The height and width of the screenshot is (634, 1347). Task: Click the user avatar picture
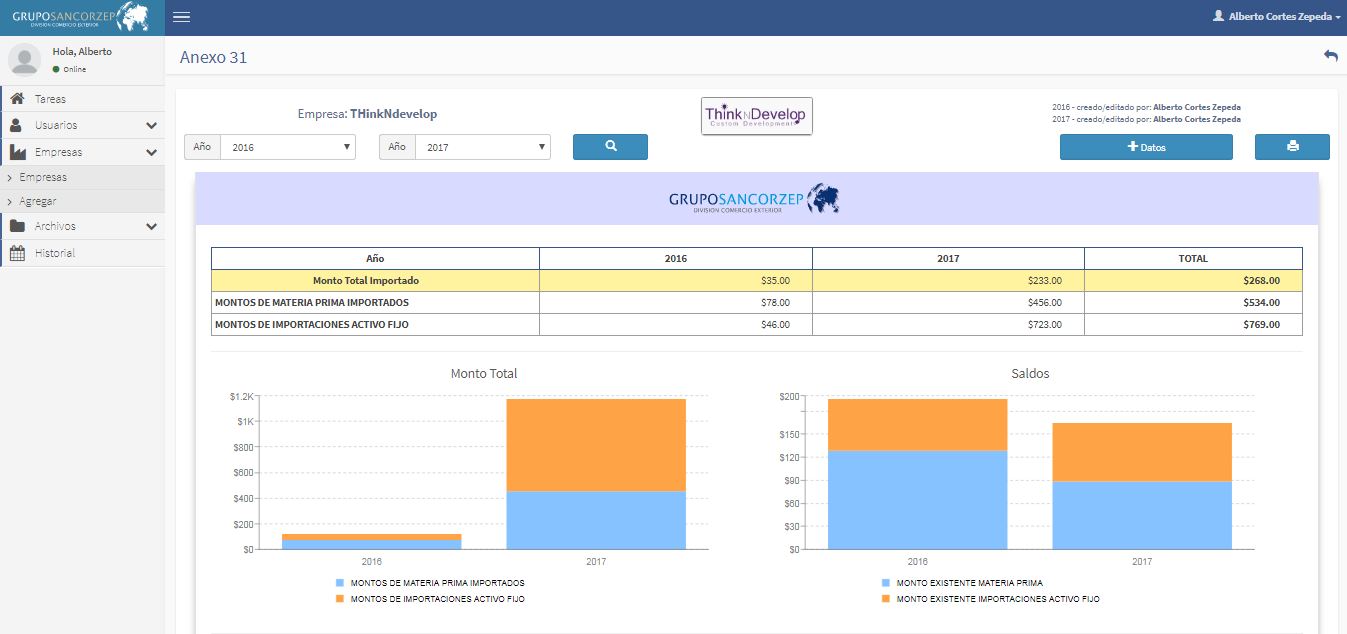[x=24, y=60]
